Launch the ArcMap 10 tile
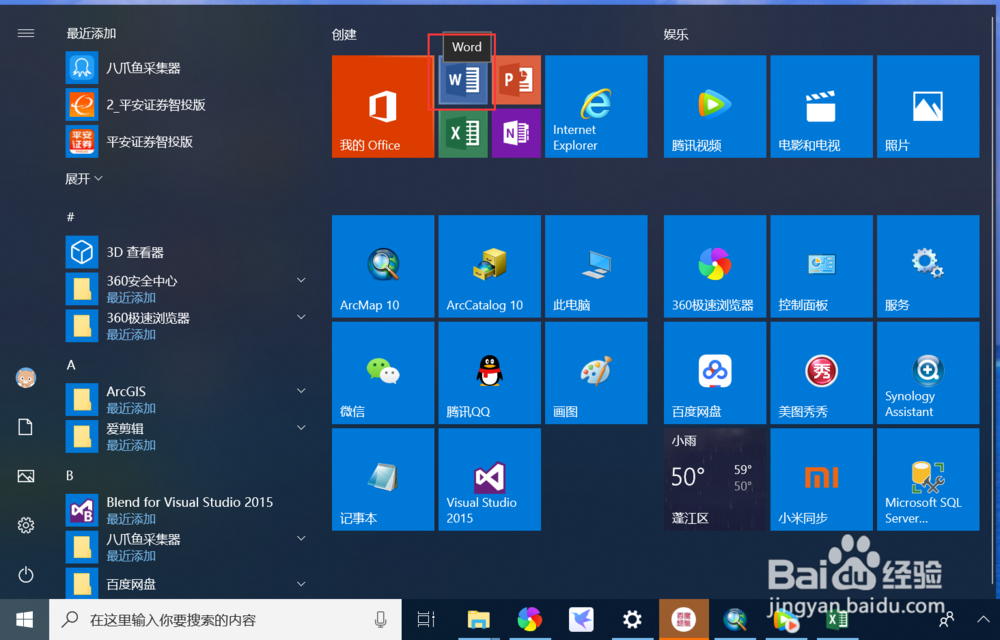Image resolution: width=1000 pixels, height=640 pixels. pos(383,266)
